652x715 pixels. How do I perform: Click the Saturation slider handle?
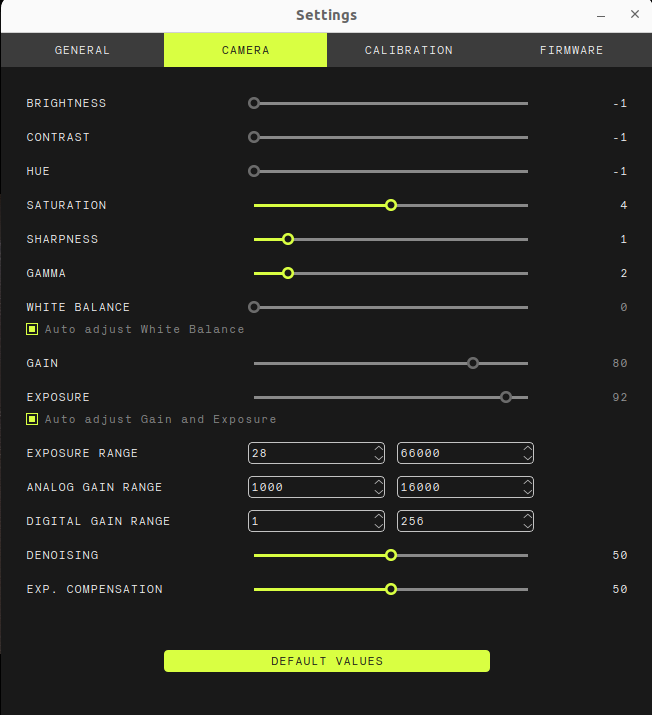(391, 205)
